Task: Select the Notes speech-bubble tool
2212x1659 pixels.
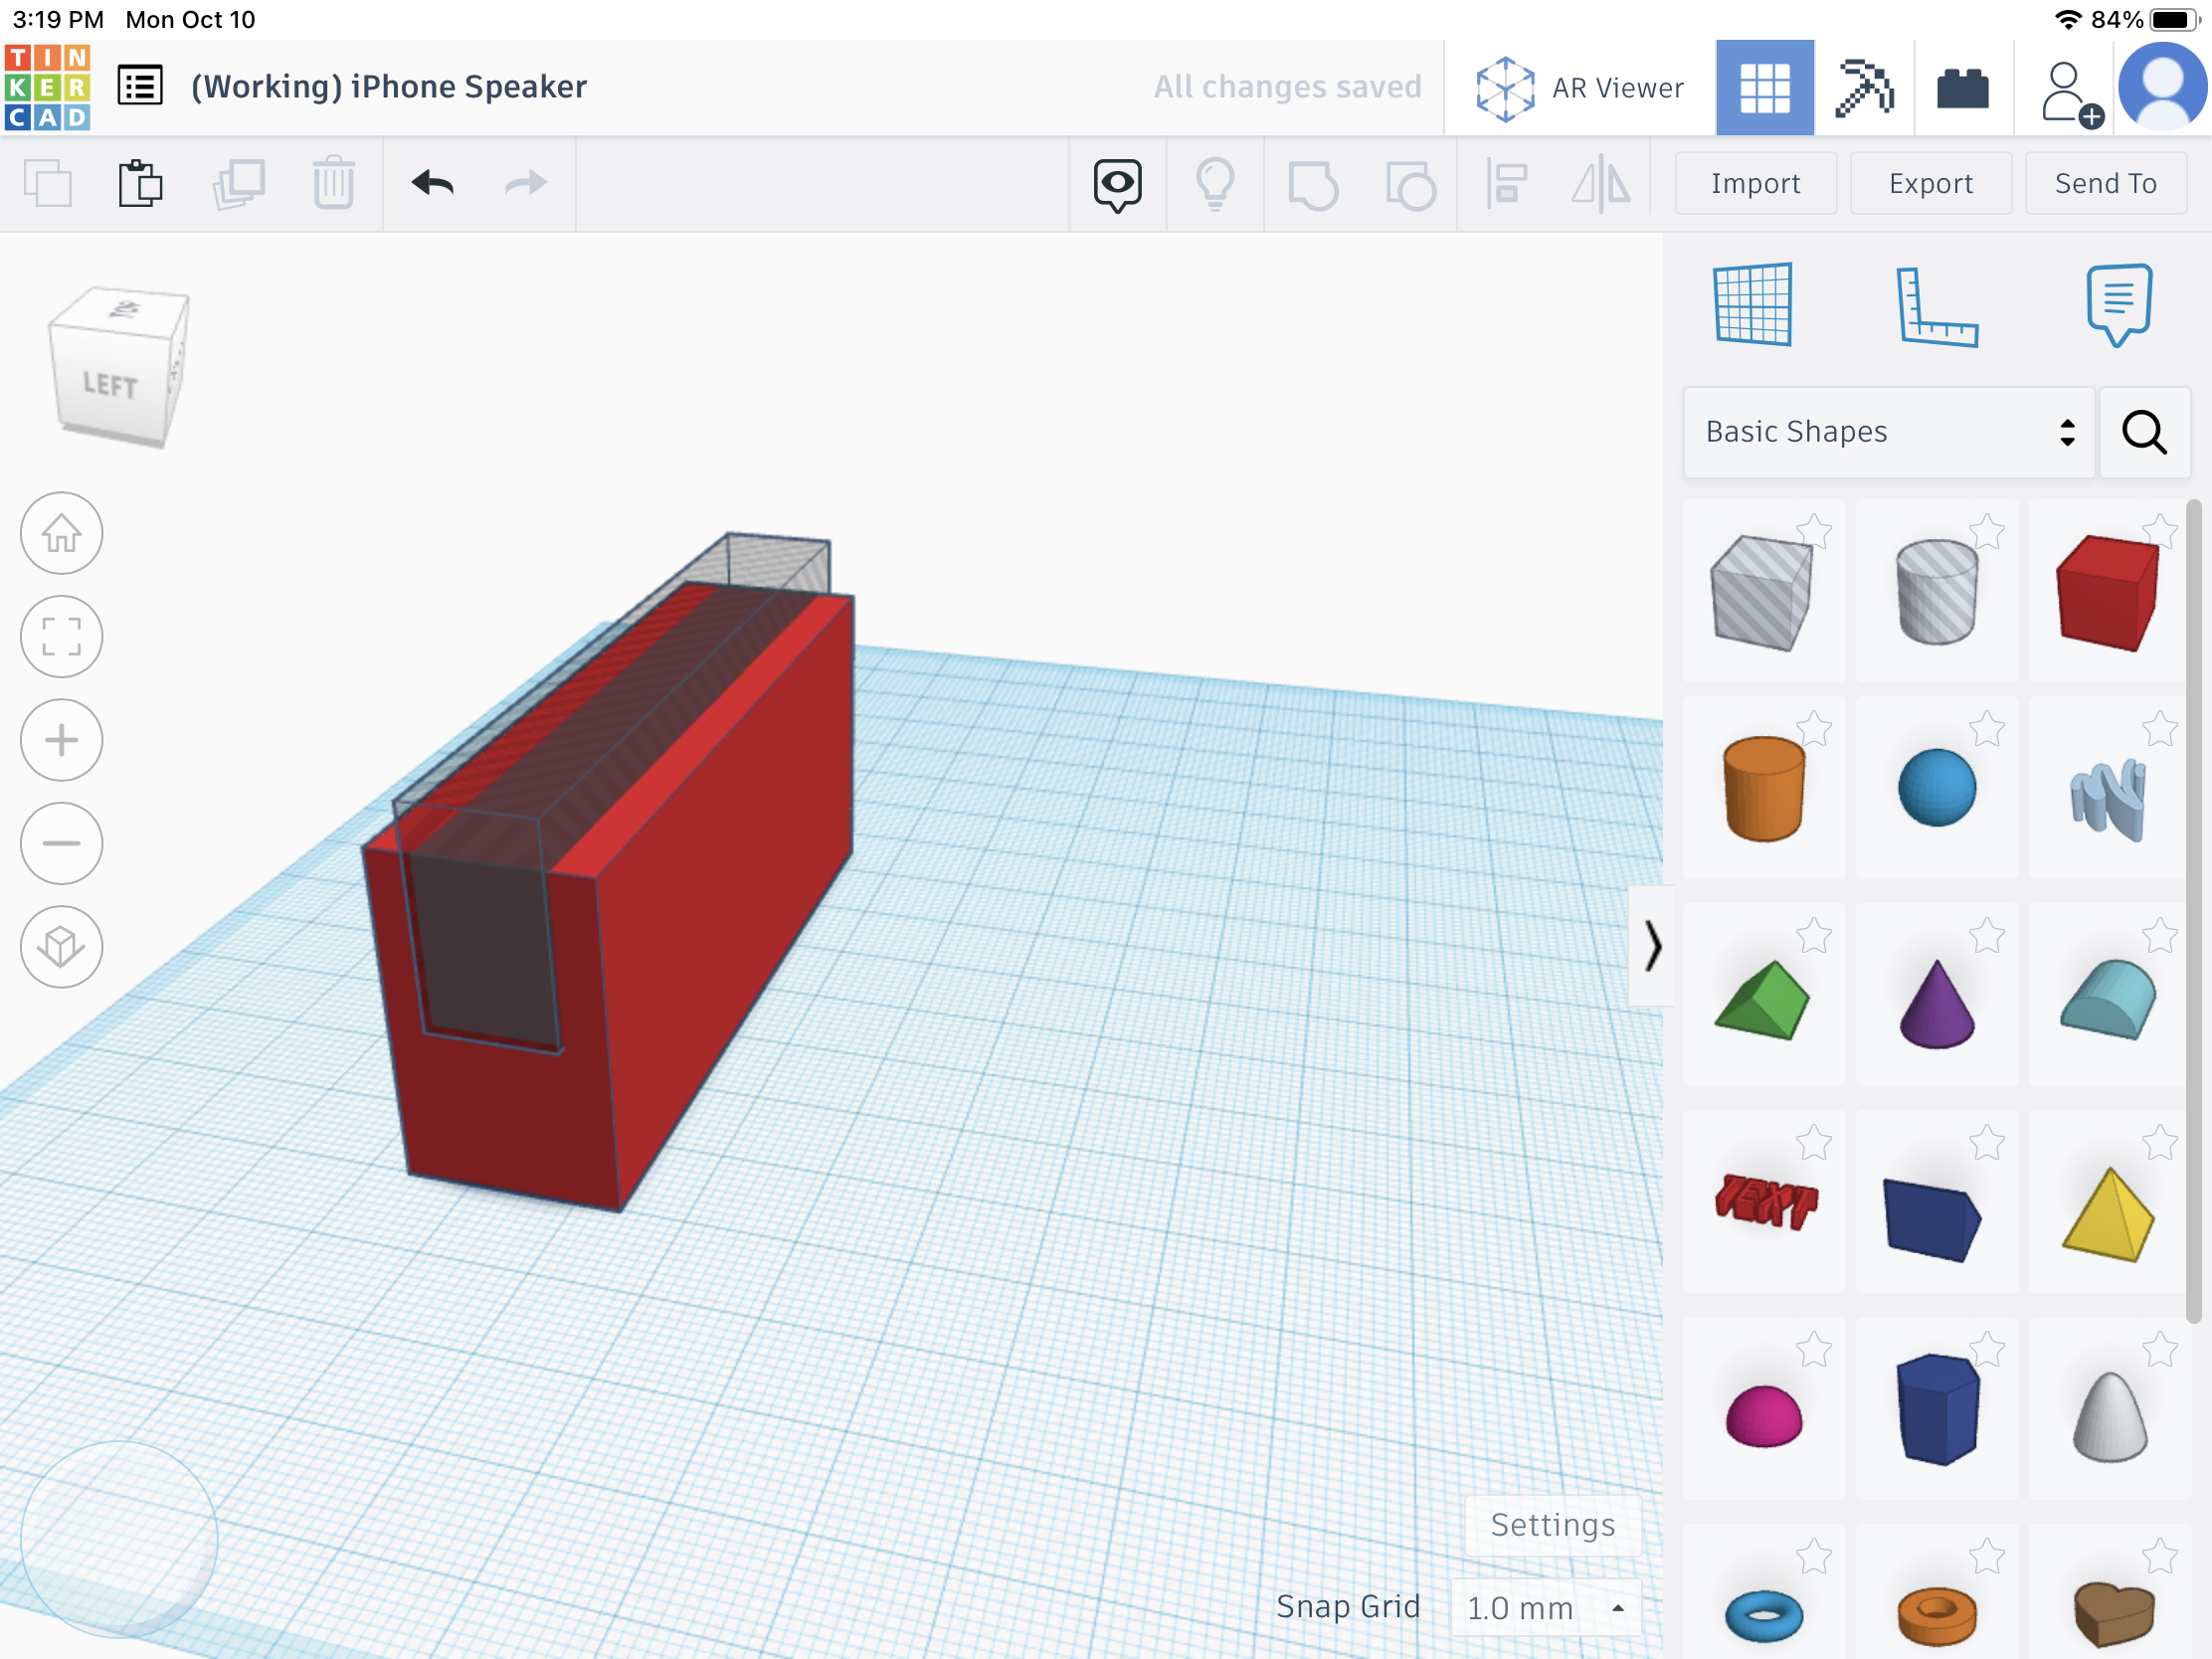Action: tap(2119, 305)
